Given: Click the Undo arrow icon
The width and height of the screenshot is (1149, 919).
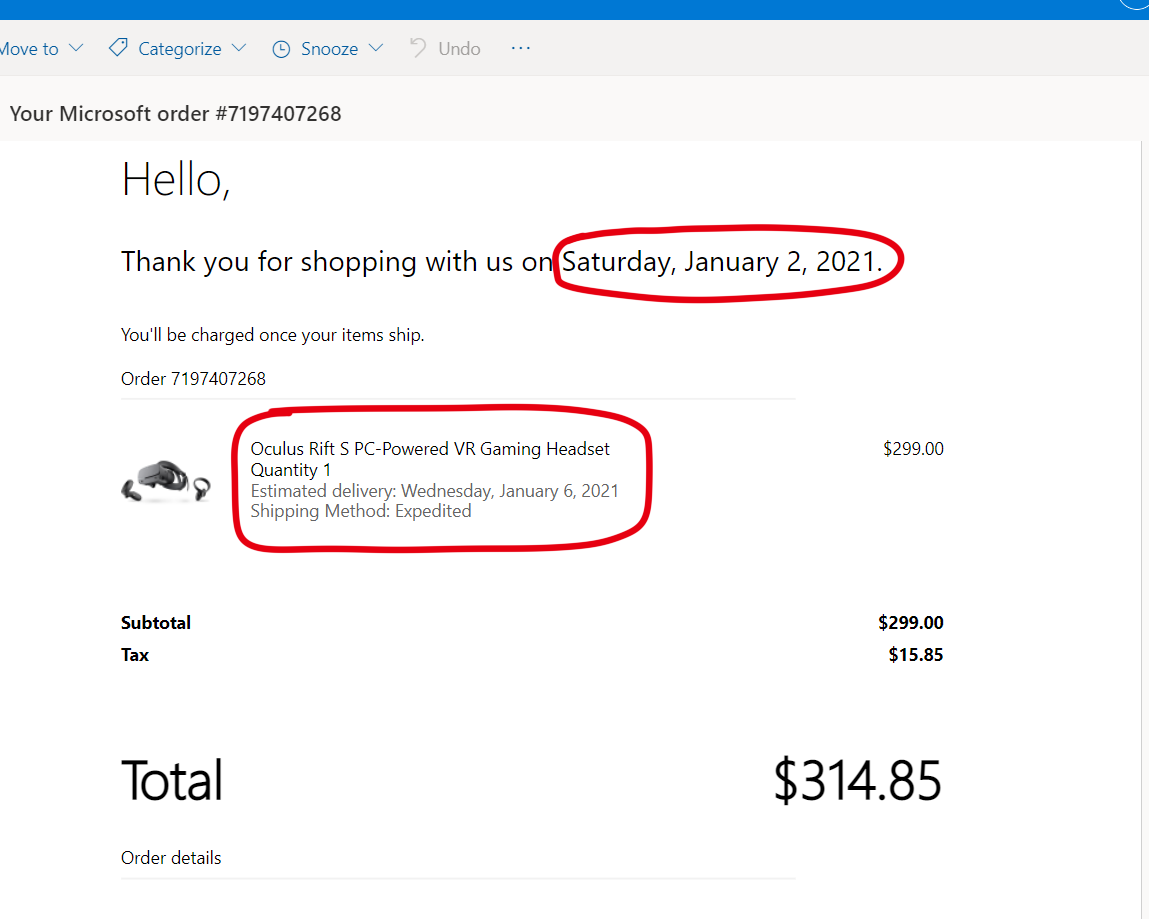Looking at the screenshot, I should coord(418,48).
